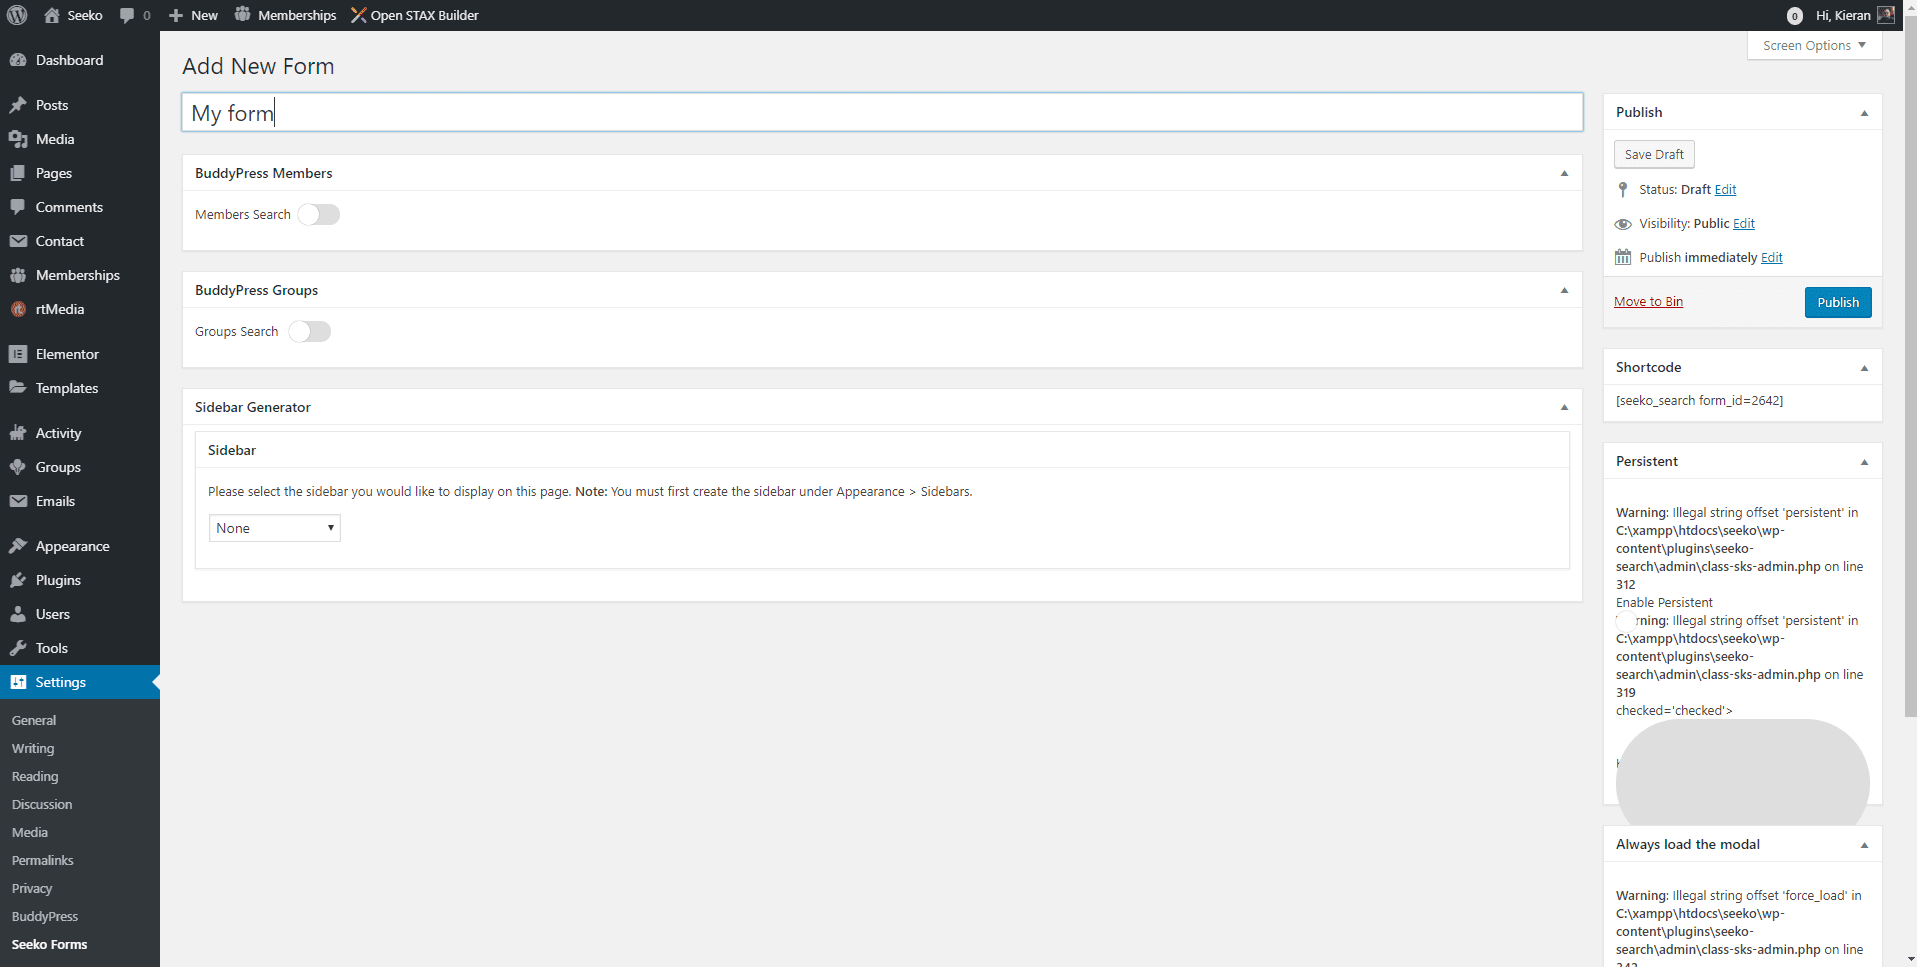Click the blue Publish button
Screen dimensions: 1917x967
click(1838, 302)
